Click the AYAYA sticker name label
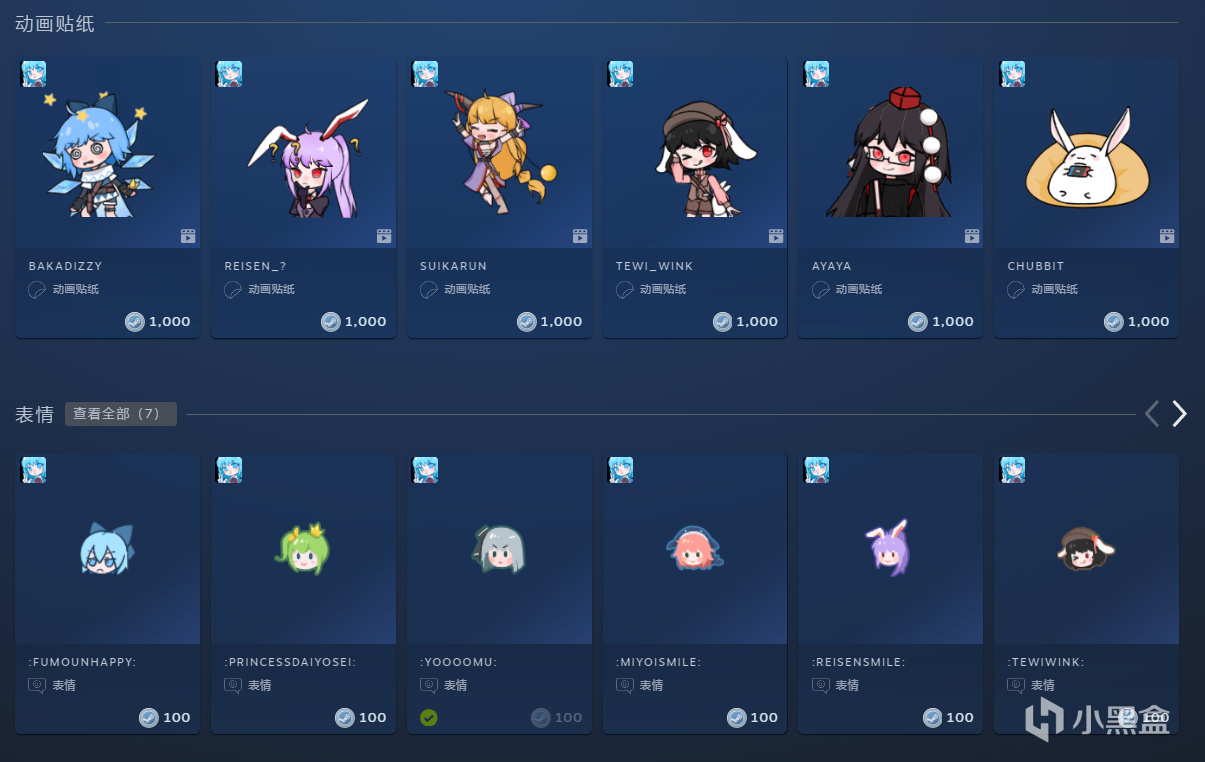This screenshot has height=762, width=1205. pyautogui.click(x=832, y=266)
